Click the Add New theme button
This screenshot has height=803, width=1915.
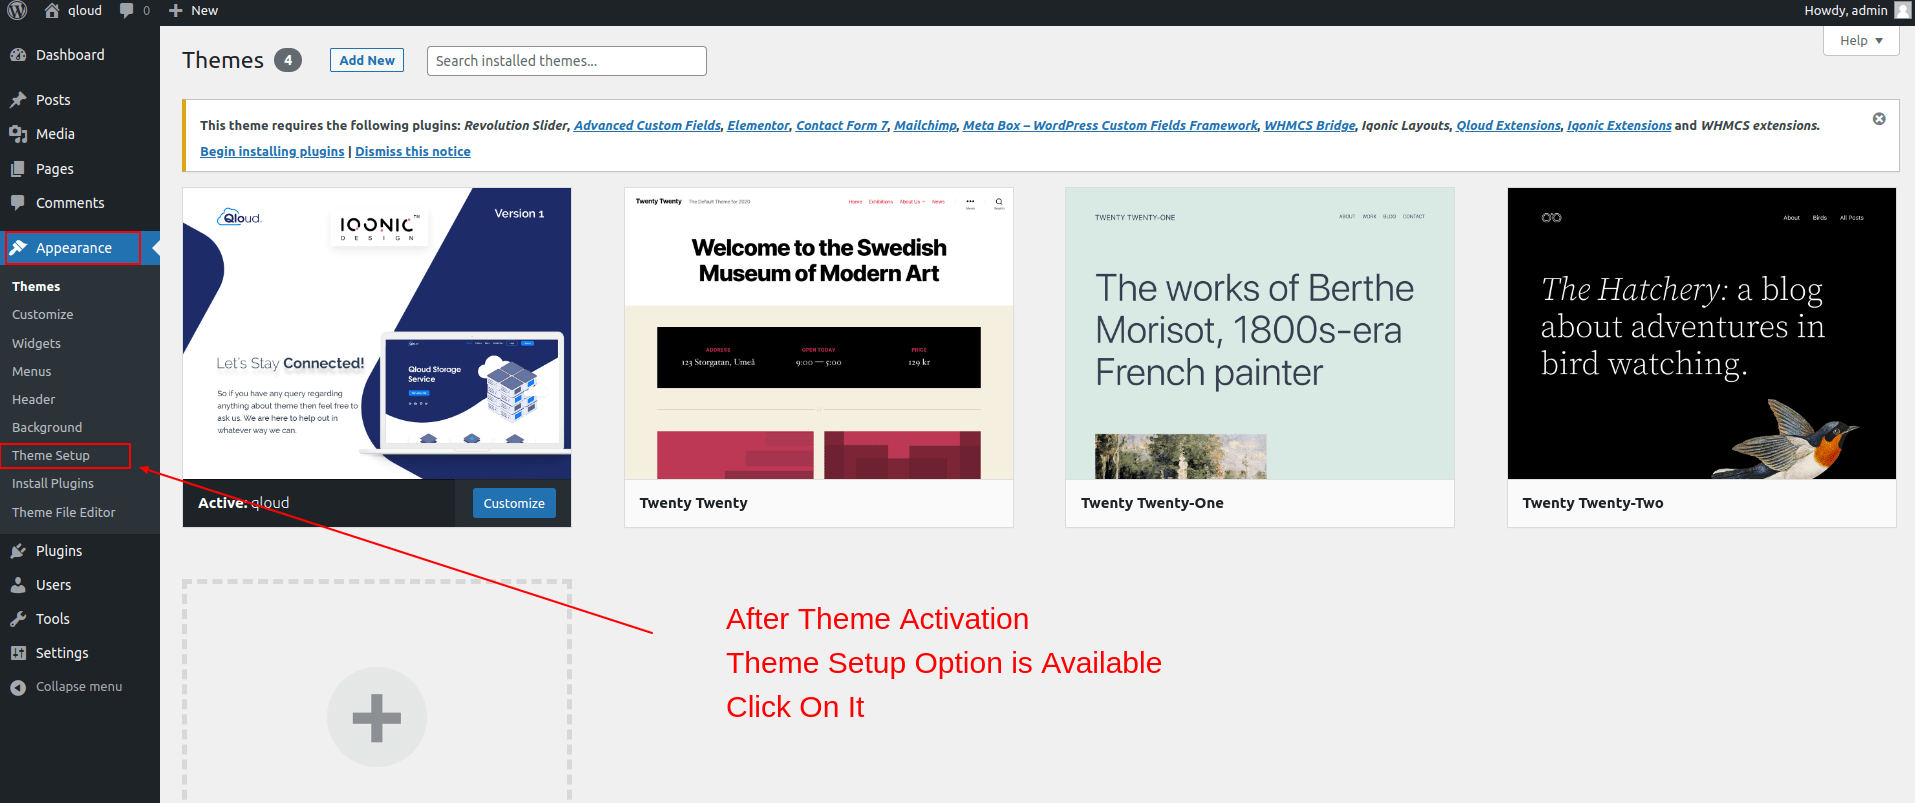(367, 60)
